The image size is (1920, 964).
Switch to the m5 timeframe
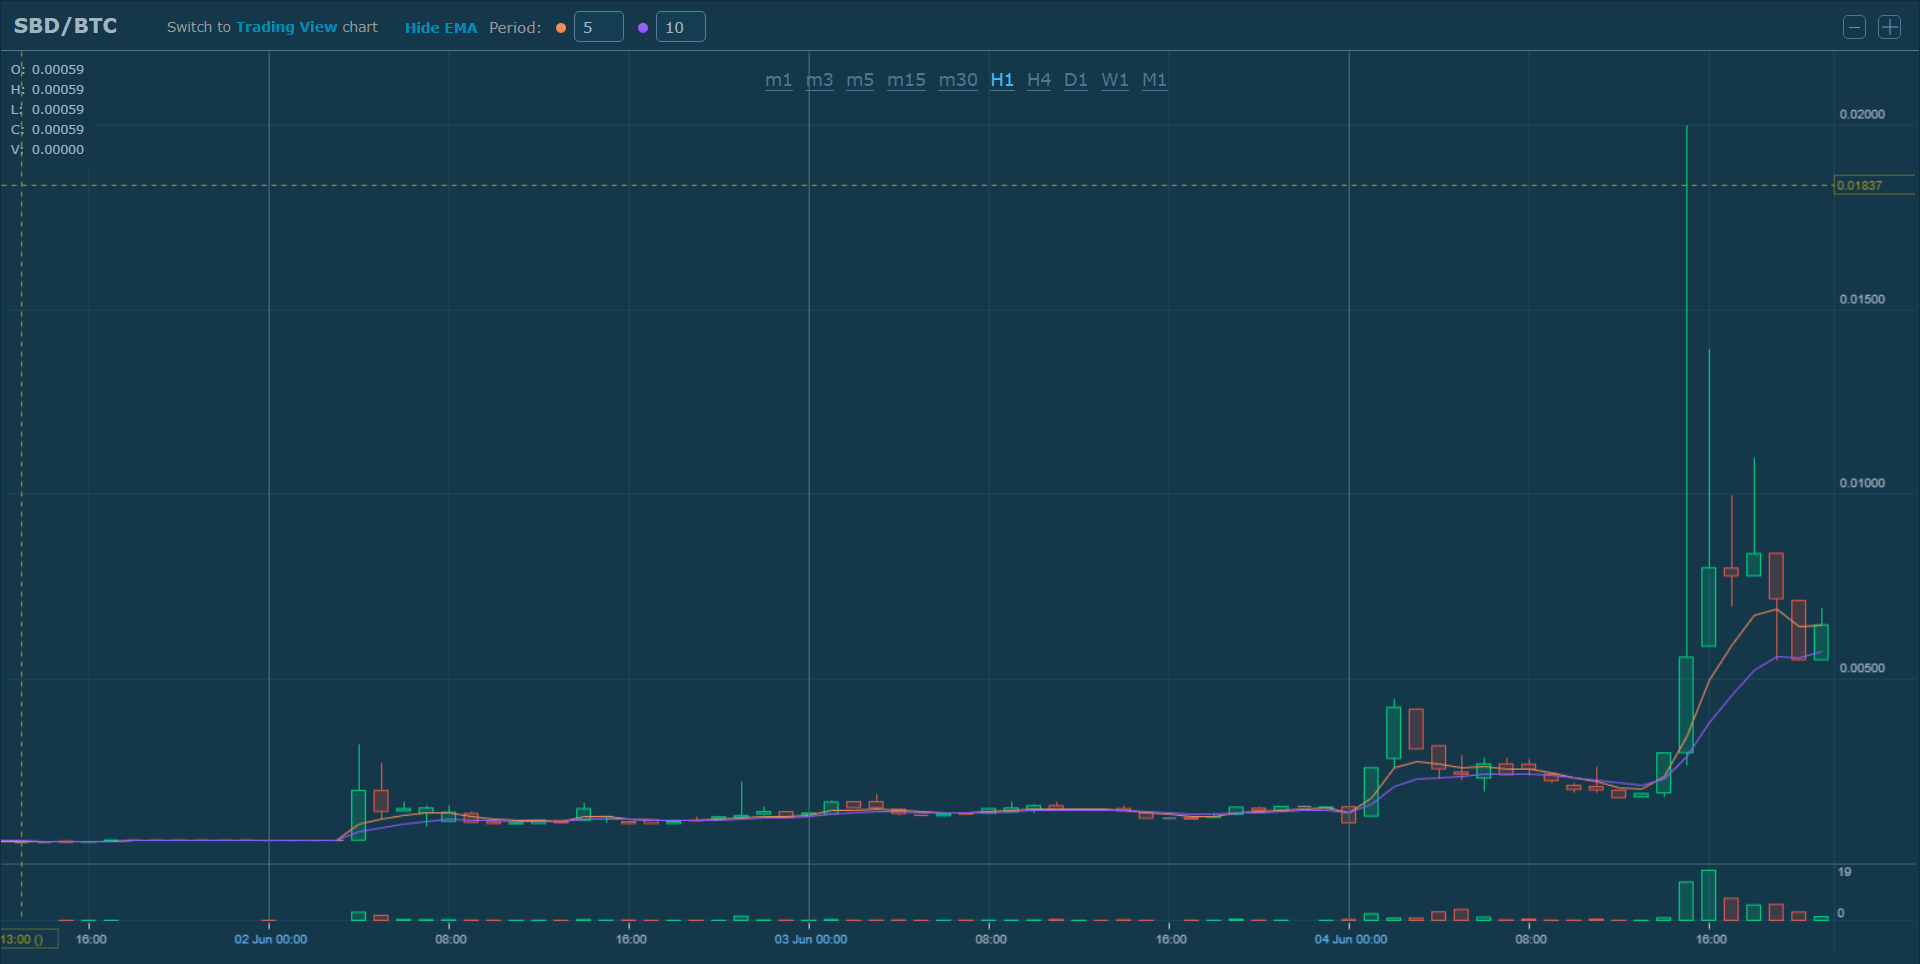pos(860,80)
